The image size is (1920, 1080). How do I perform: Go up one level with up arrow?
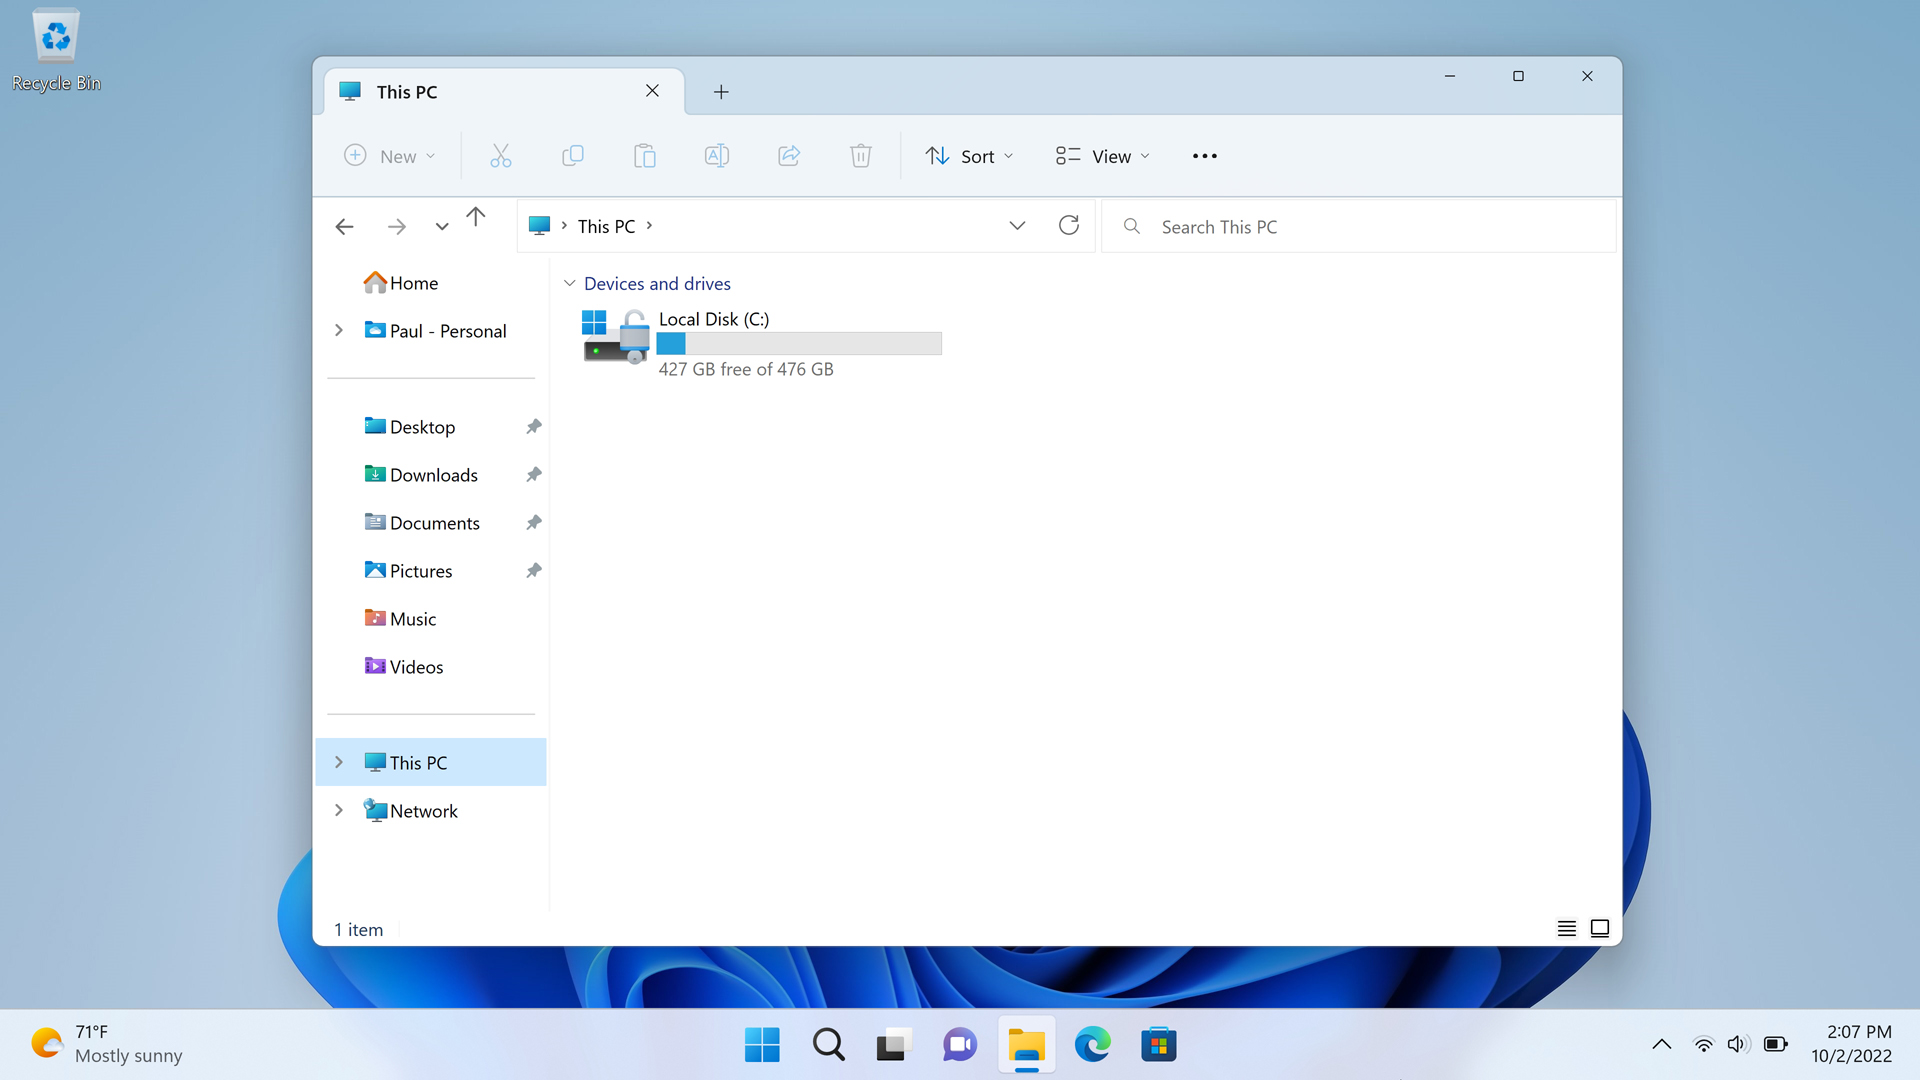476,217
